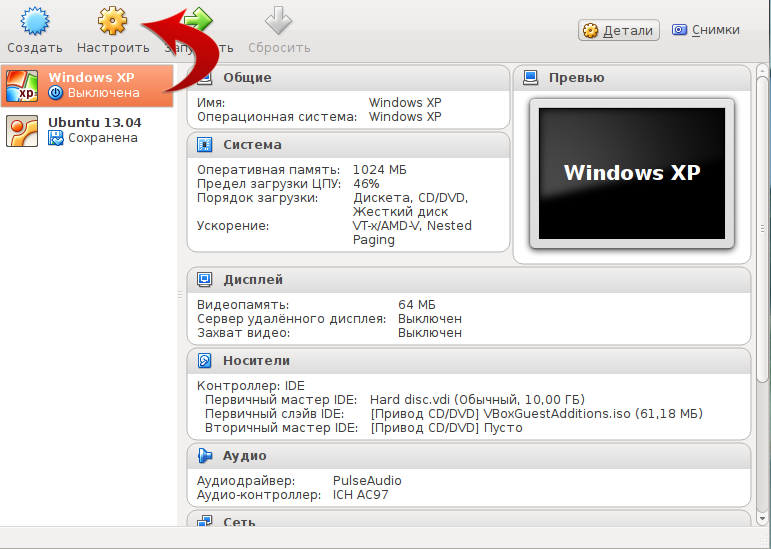This screenshot has height=549, width=771.
Task: Open Настроить settings gear icon
Action: tap(113, 21)
